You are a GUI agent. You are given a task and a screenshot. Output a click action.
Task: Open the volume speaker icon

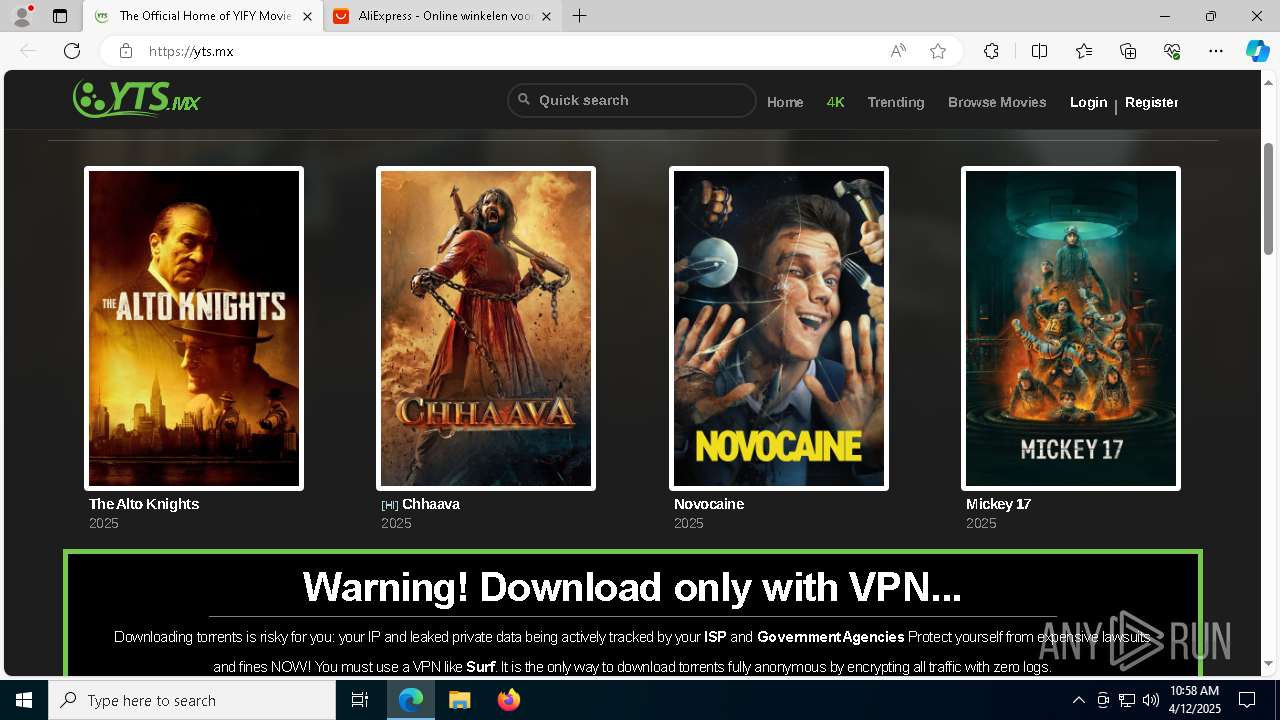click(1151, 700)
